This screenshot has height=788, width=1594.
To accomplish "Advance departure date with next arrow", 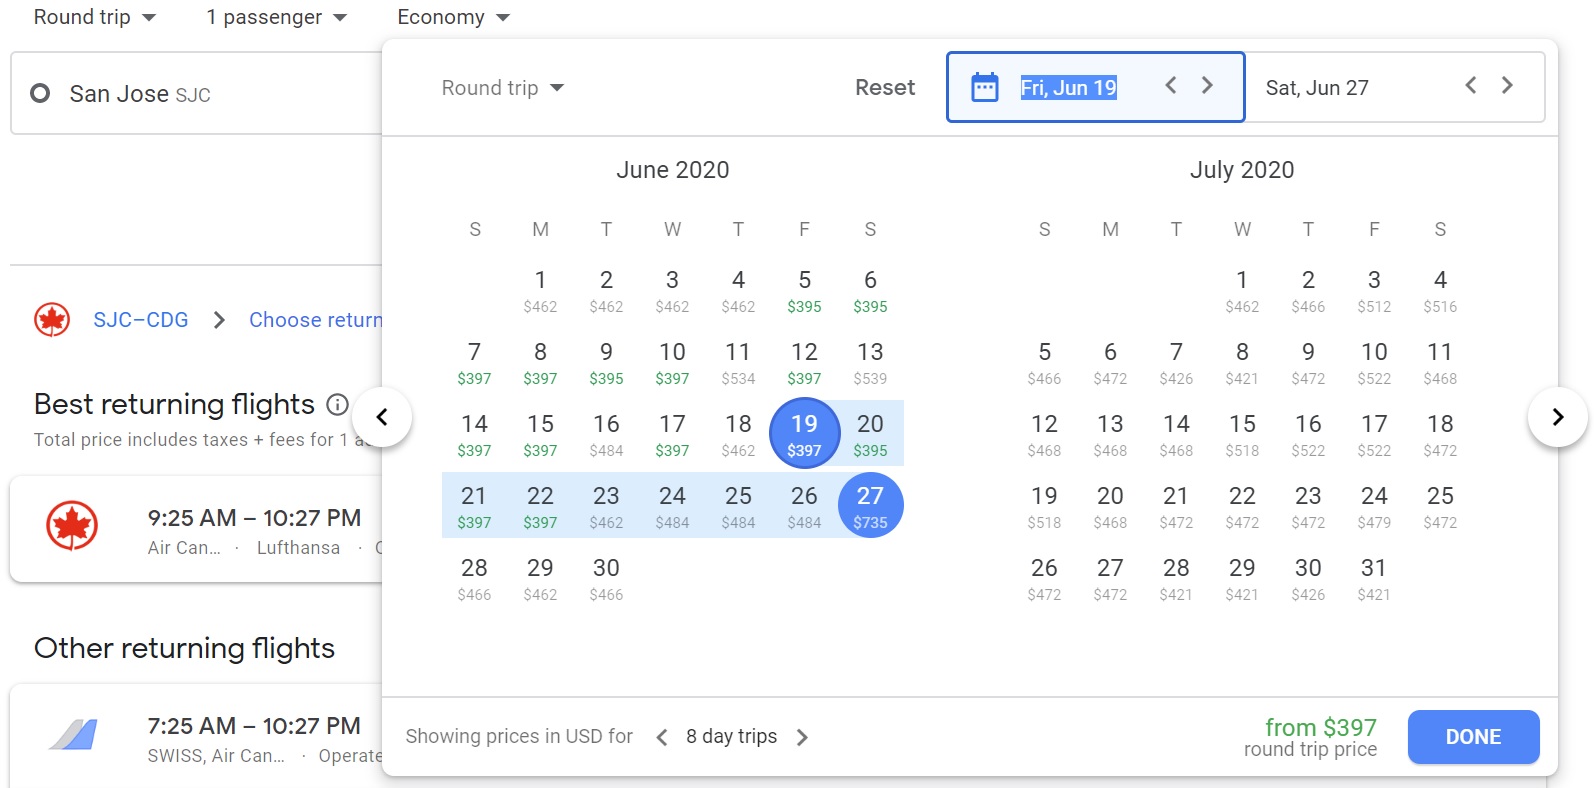I will pos(1207,86).
